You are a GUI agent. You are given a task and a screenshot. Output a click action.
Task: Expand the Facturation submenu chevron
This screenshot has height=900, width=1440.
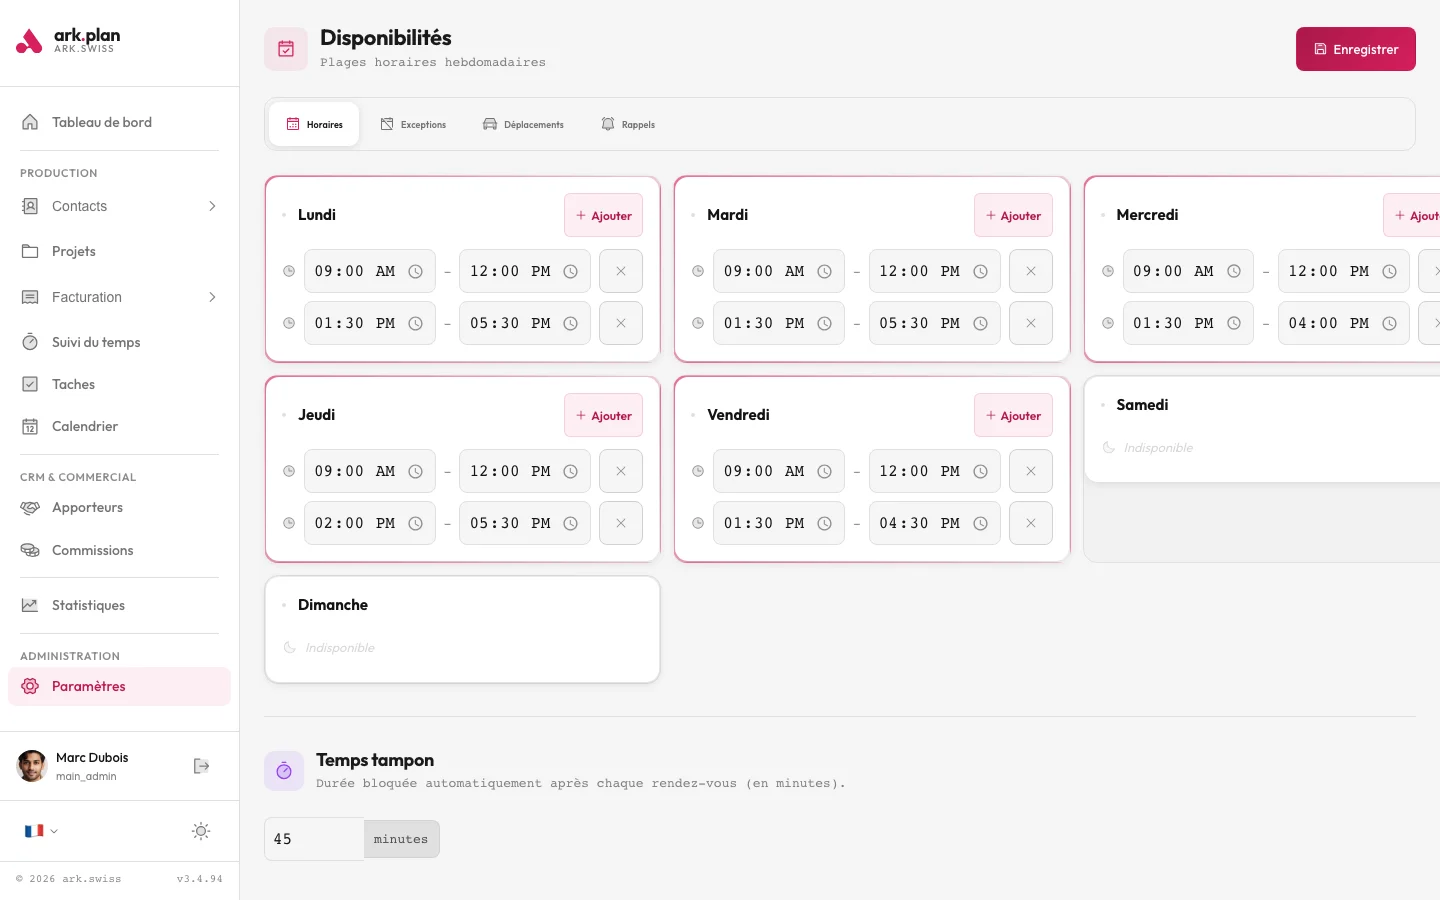click(212, 297)
